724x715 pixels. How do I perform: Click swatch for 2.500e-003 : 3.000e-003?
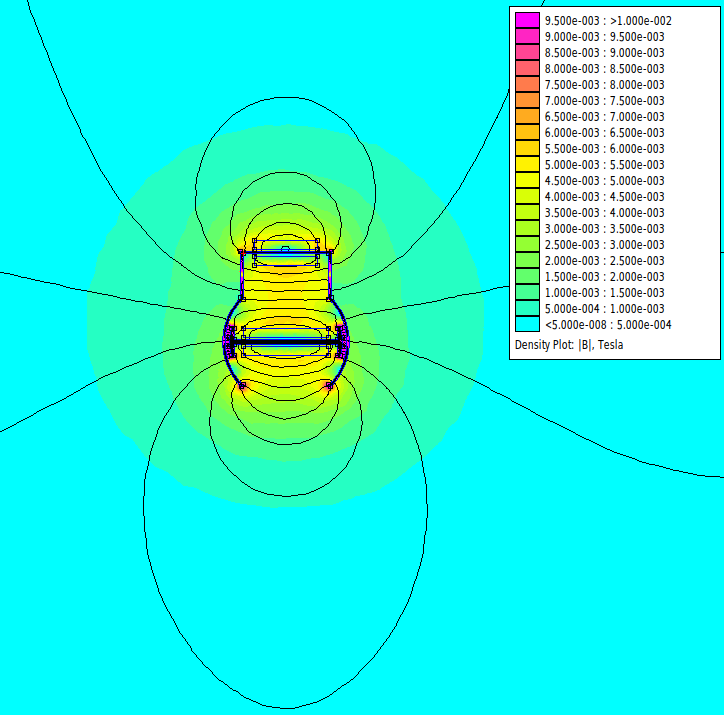(527, 244)
